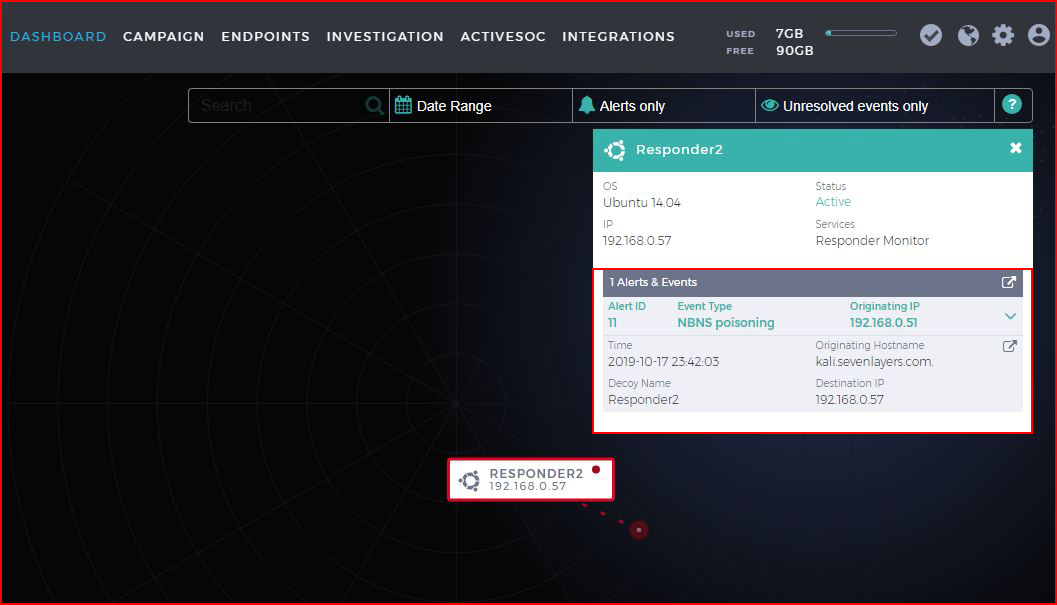Open settings via the gear icon
This screenshot has width=1057, height=605.
click(x=1003, y=35)
